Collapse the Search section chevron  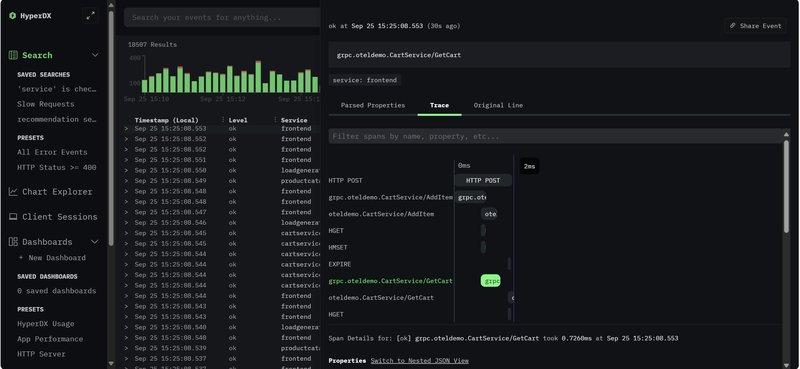(x=95, y=55)
